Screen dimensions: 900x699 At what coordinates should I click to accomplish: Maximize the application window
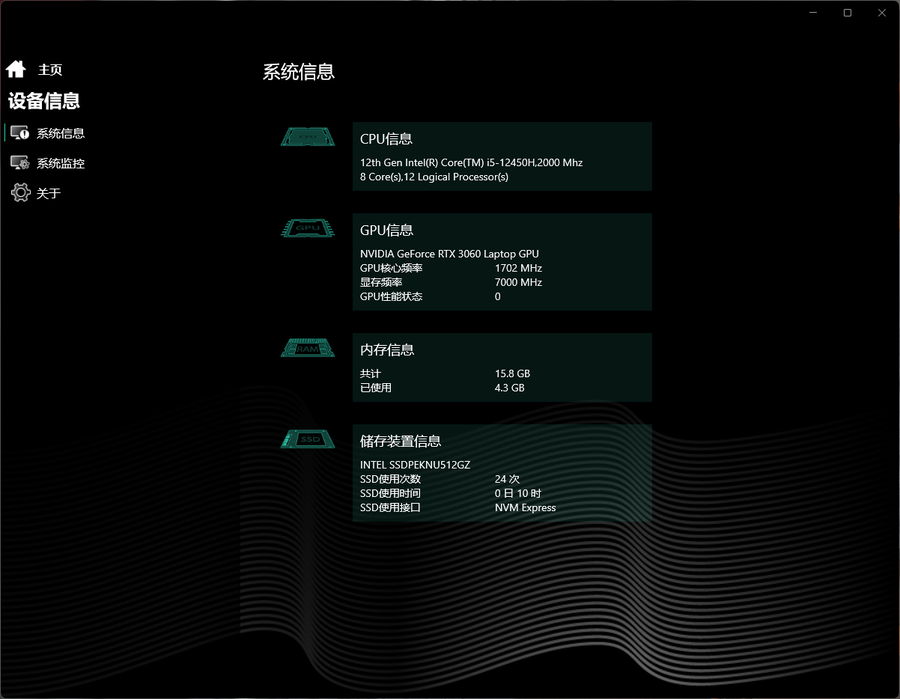(x=847, y=13)
